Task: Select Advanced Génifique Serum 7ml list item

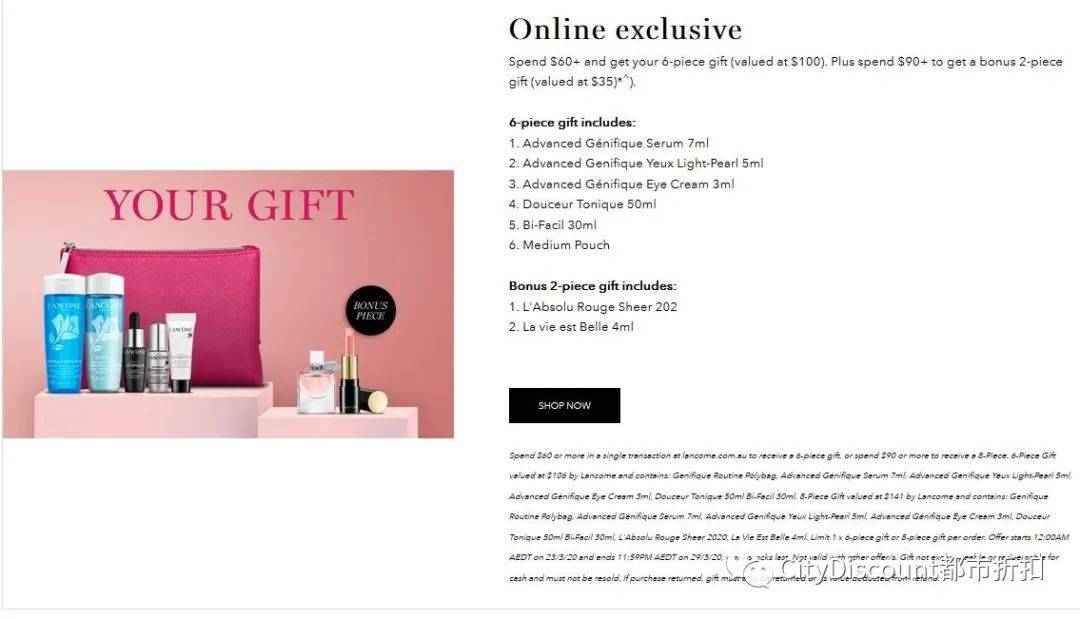Action: [609, 143]
